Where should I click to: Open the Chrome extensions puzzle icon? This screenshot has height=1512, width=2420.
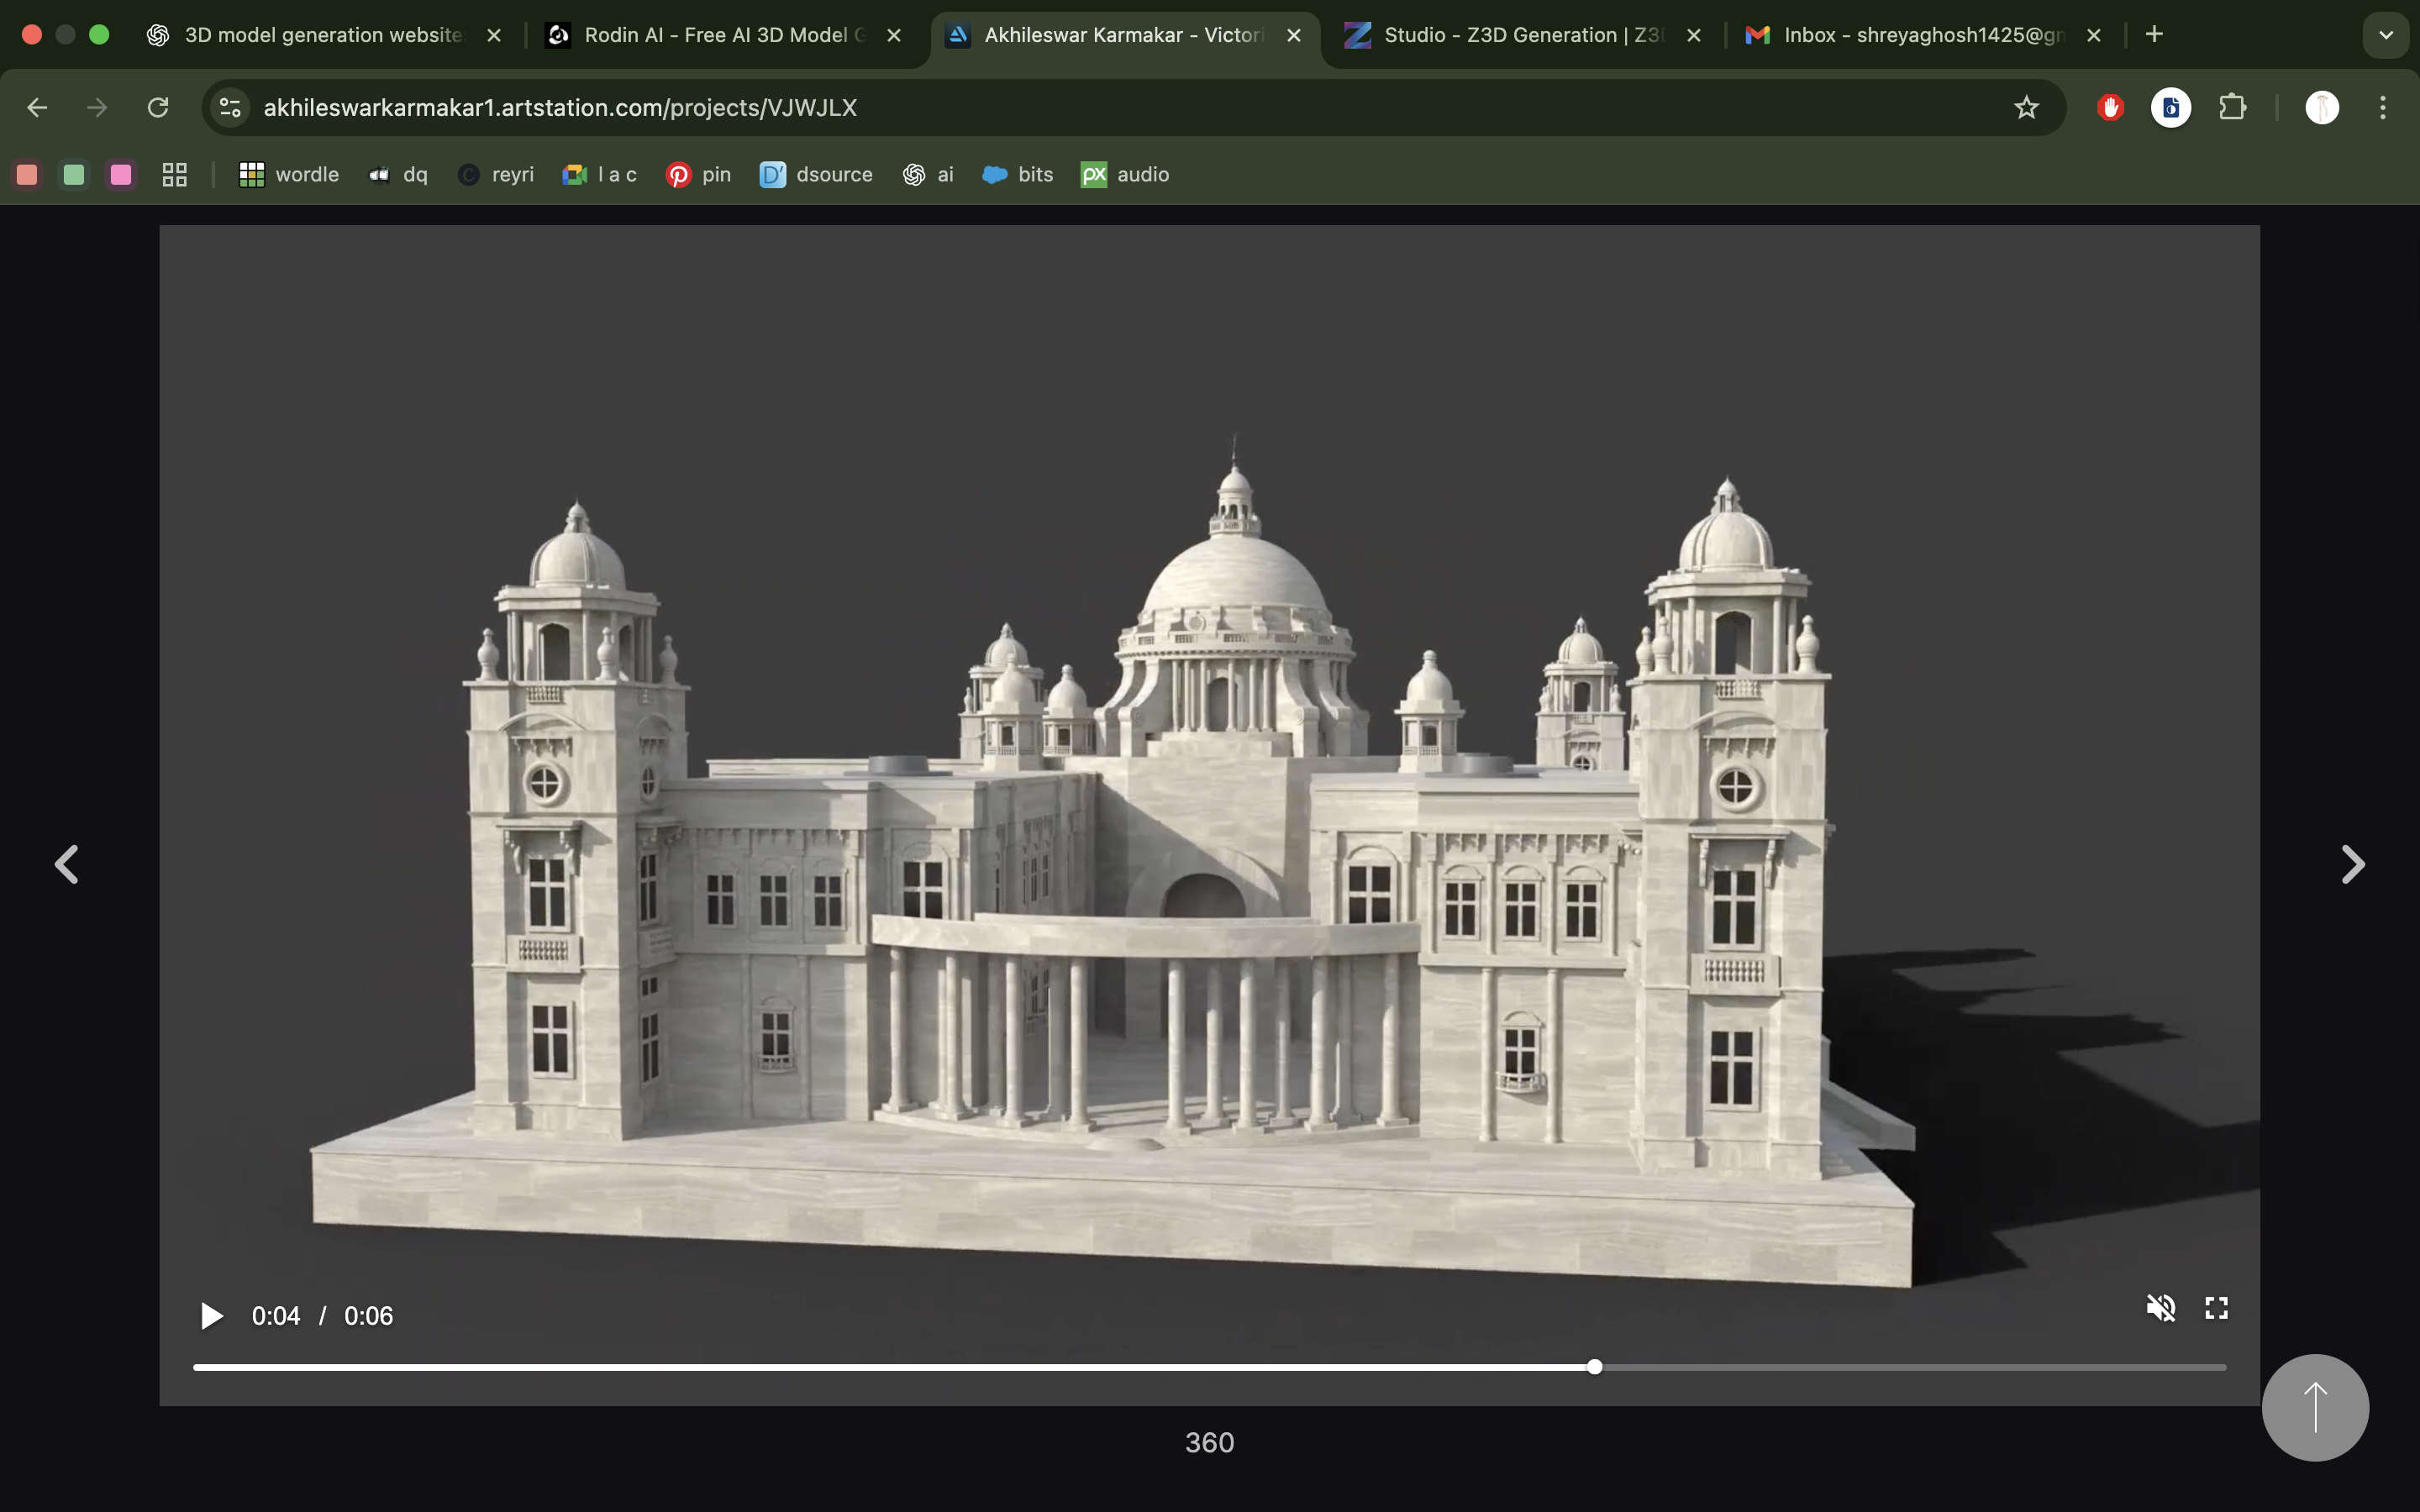click(2232, 108)
